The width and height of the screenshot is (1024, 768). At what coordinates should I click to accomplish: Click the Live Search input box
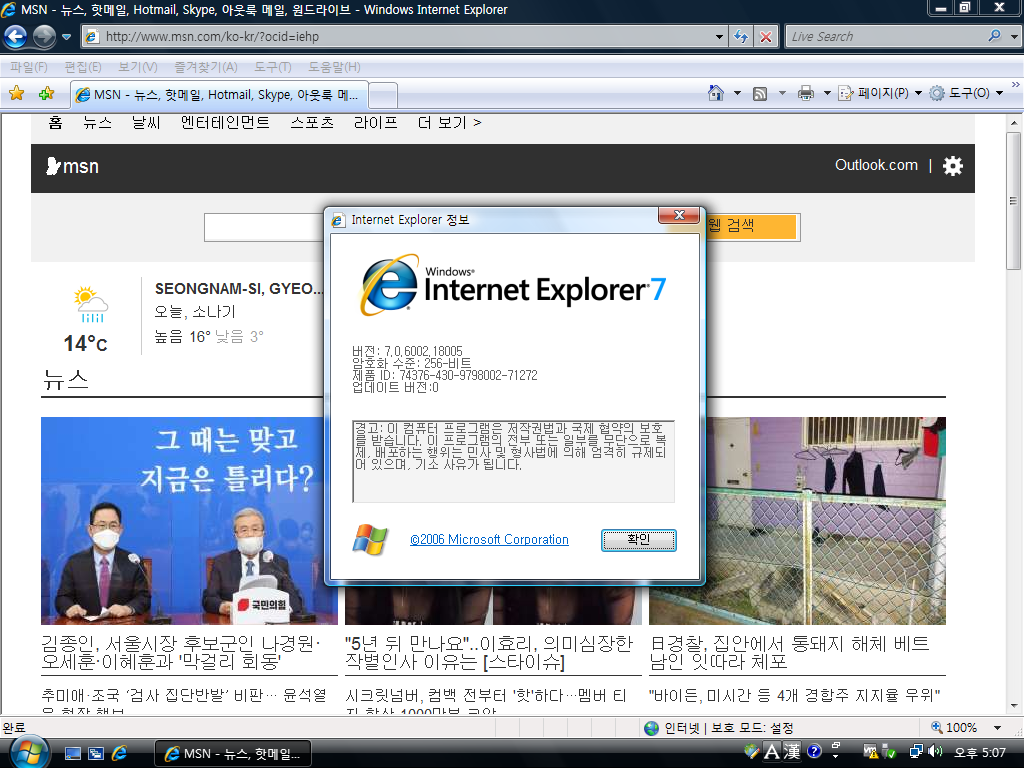coord(885,37)
